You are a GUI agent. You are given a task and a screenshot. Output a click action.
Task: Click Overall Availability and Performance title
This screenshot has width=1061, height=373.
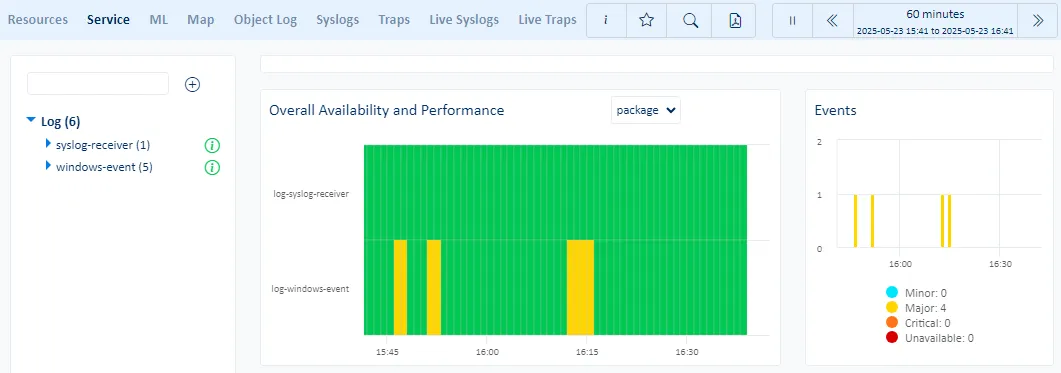pos(386,110)
